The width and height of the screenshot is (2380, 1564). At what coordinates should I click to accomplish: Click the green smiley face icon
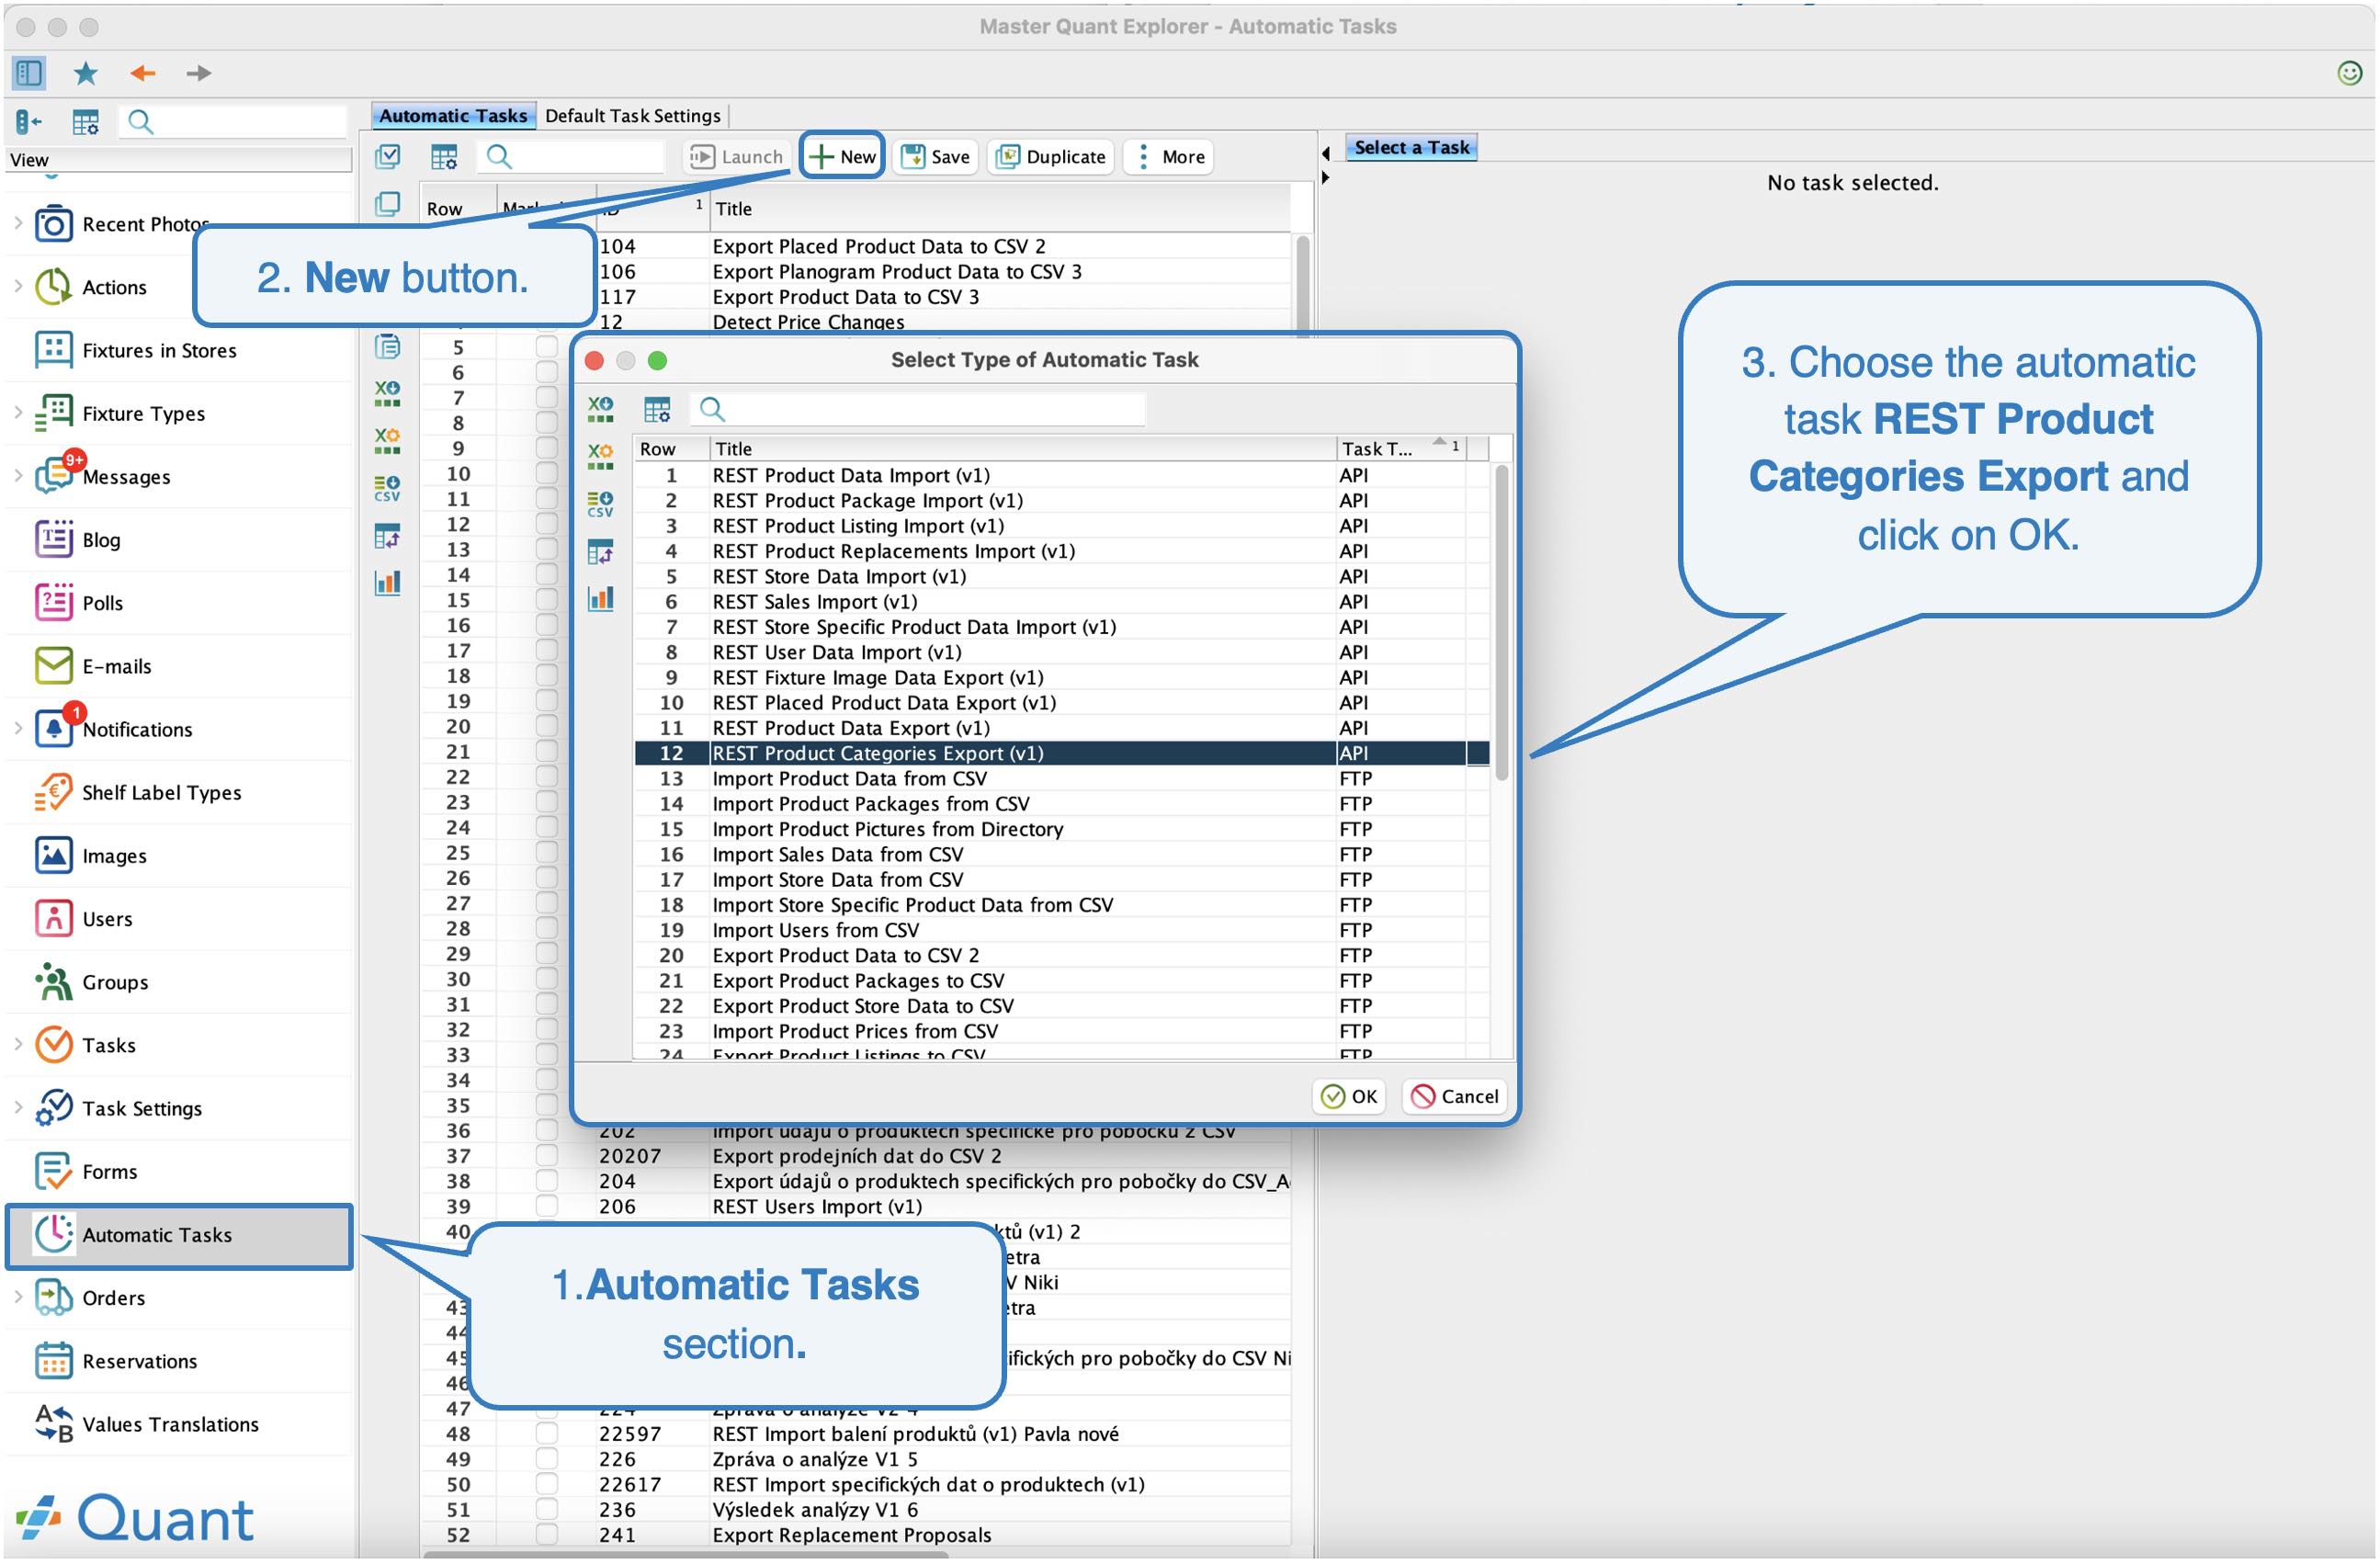tap(2349, 73)
